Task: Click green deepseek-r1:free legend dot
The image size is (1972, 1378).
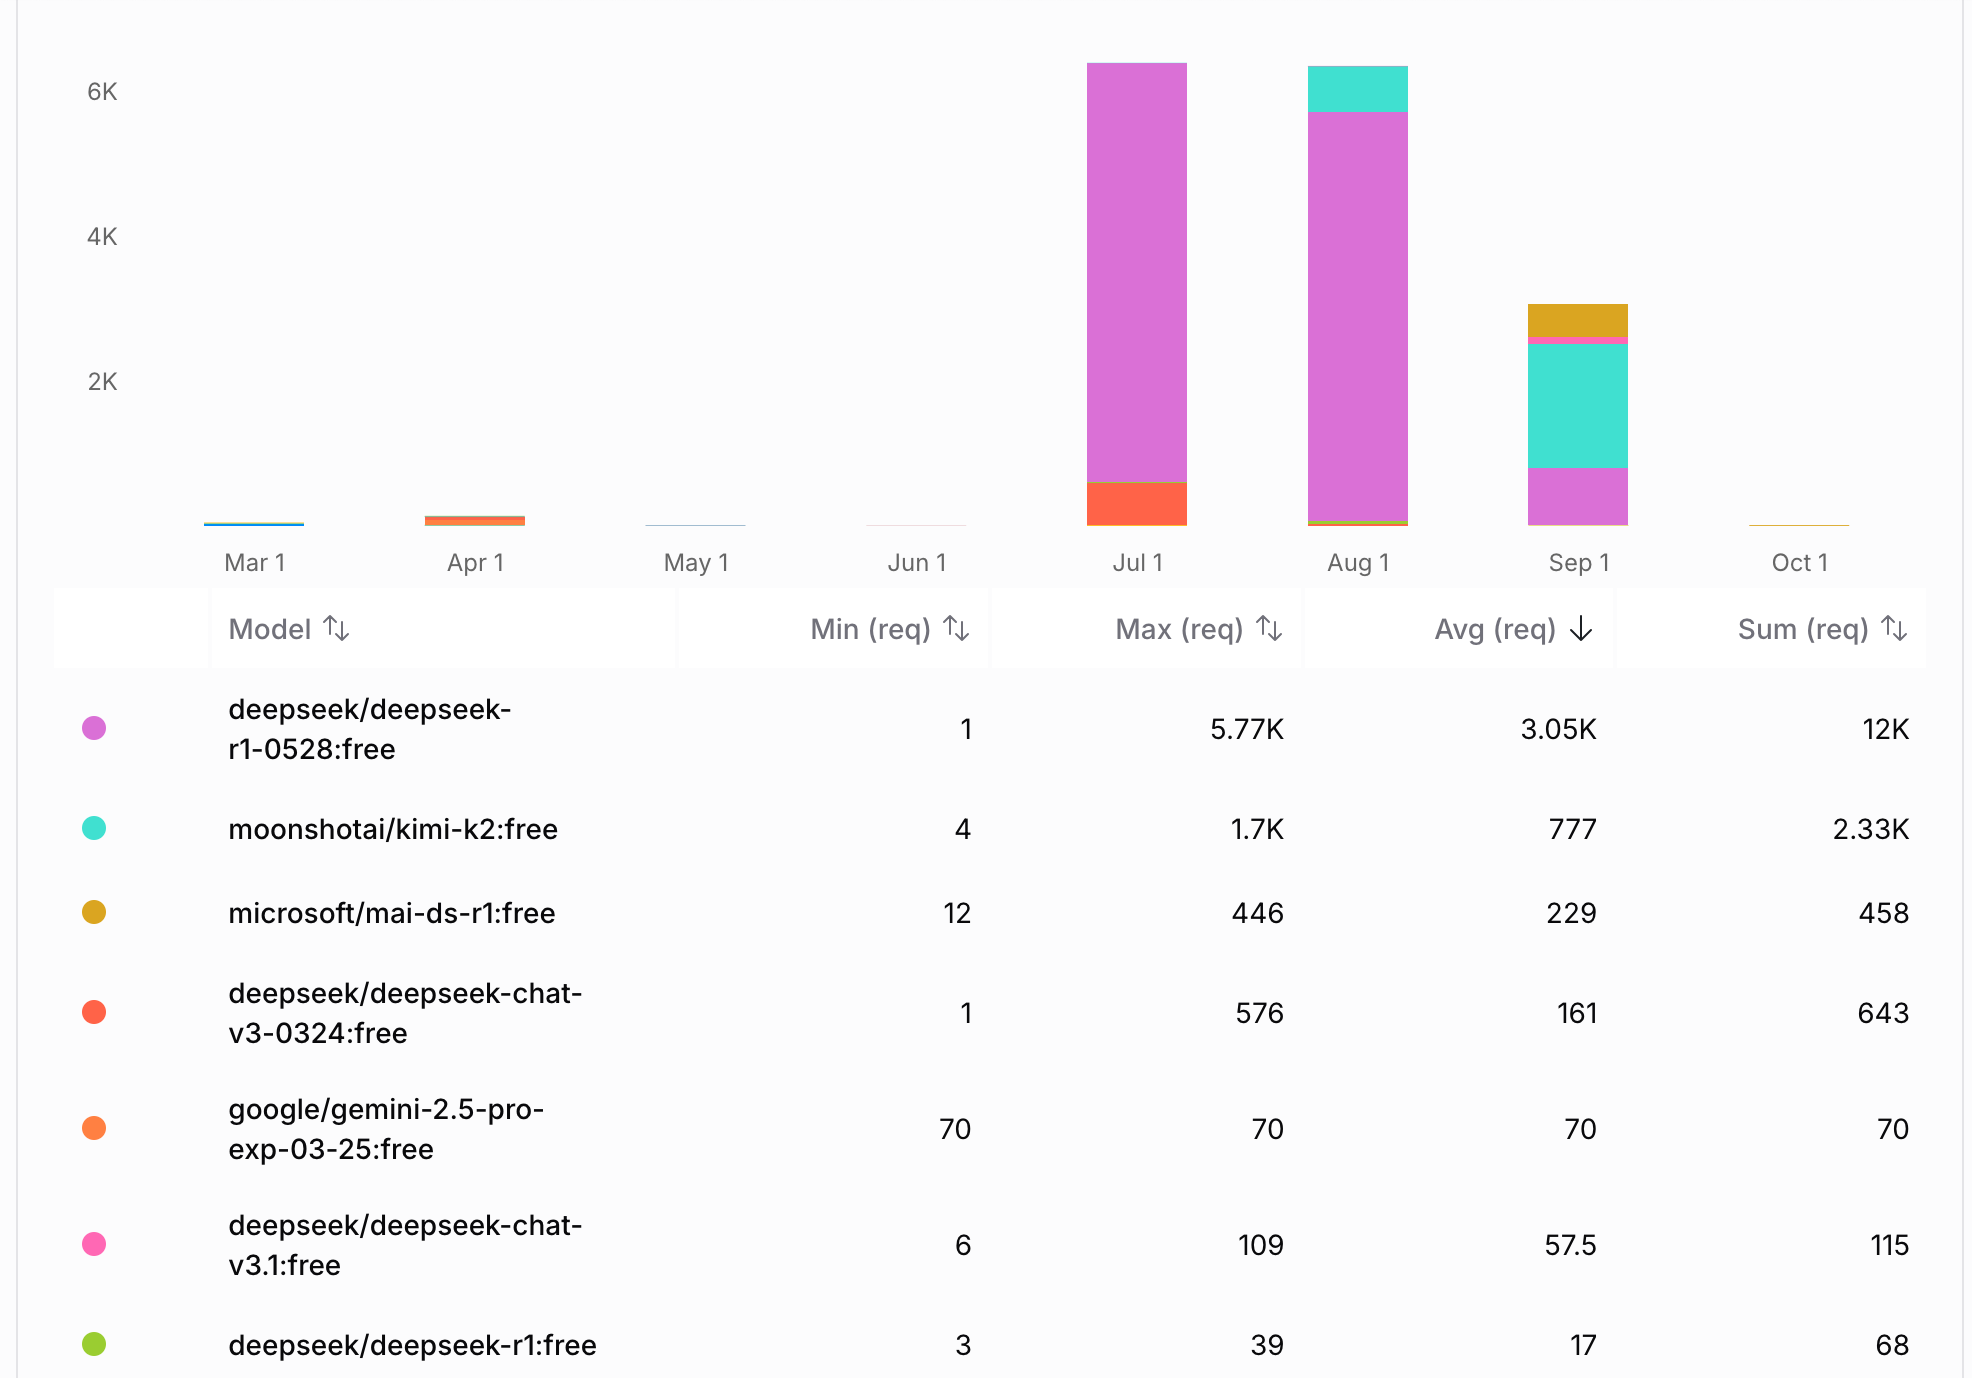Action: pyautogui.click(x=94, y=1344)
